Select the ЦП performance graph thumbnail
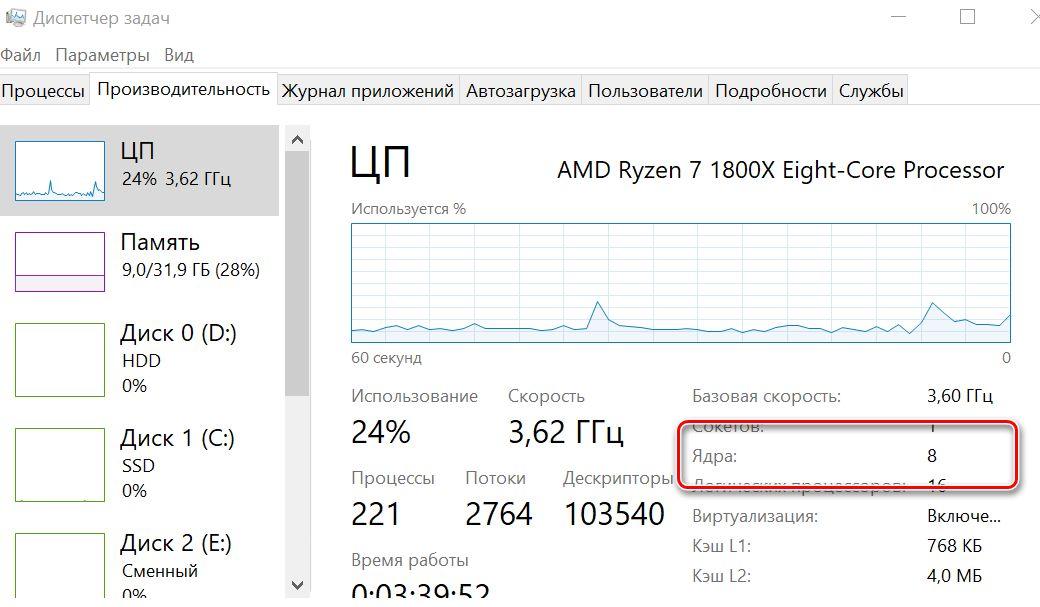Screen dimensions: 1040x607 60,170
